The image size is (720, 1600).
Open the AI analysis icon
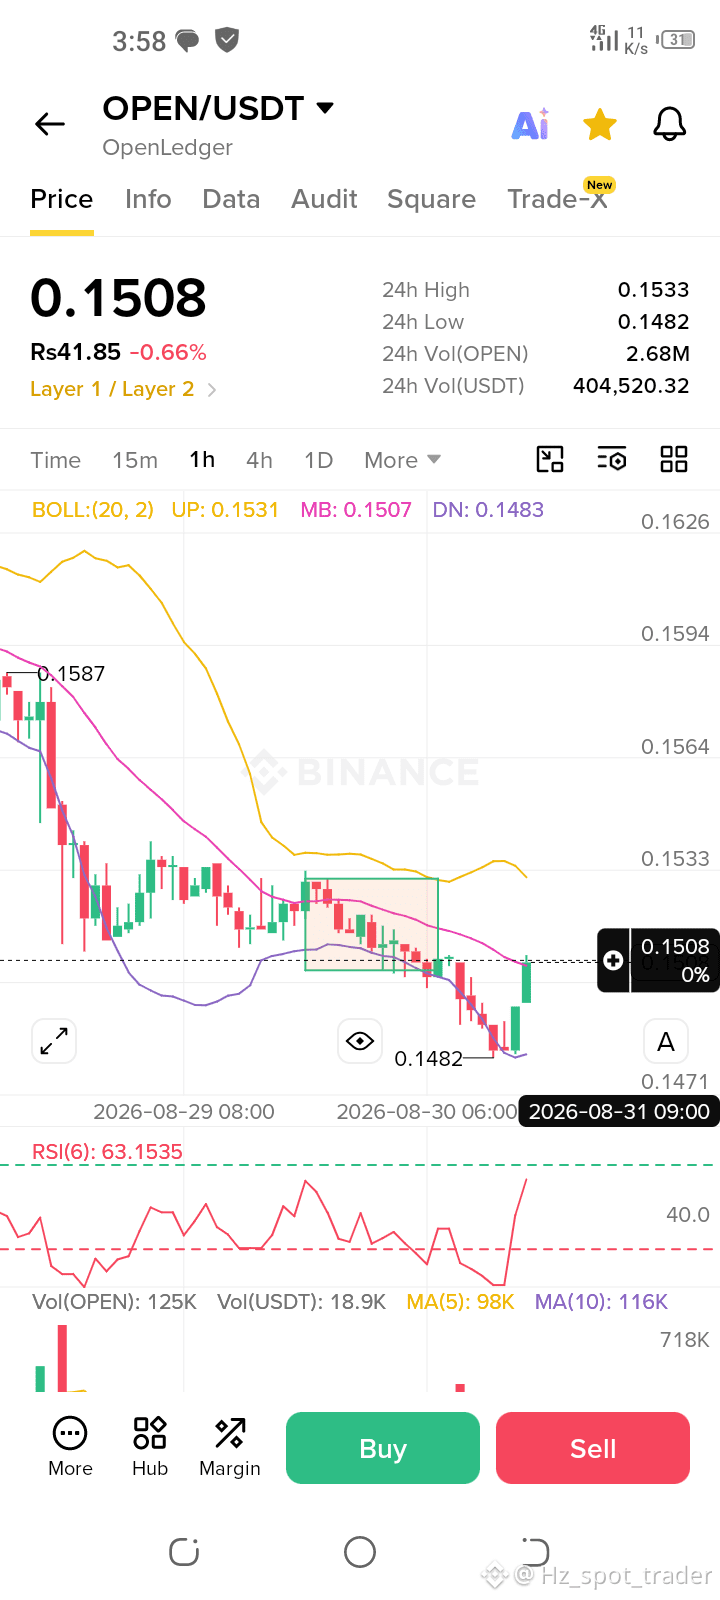(530, 124)
